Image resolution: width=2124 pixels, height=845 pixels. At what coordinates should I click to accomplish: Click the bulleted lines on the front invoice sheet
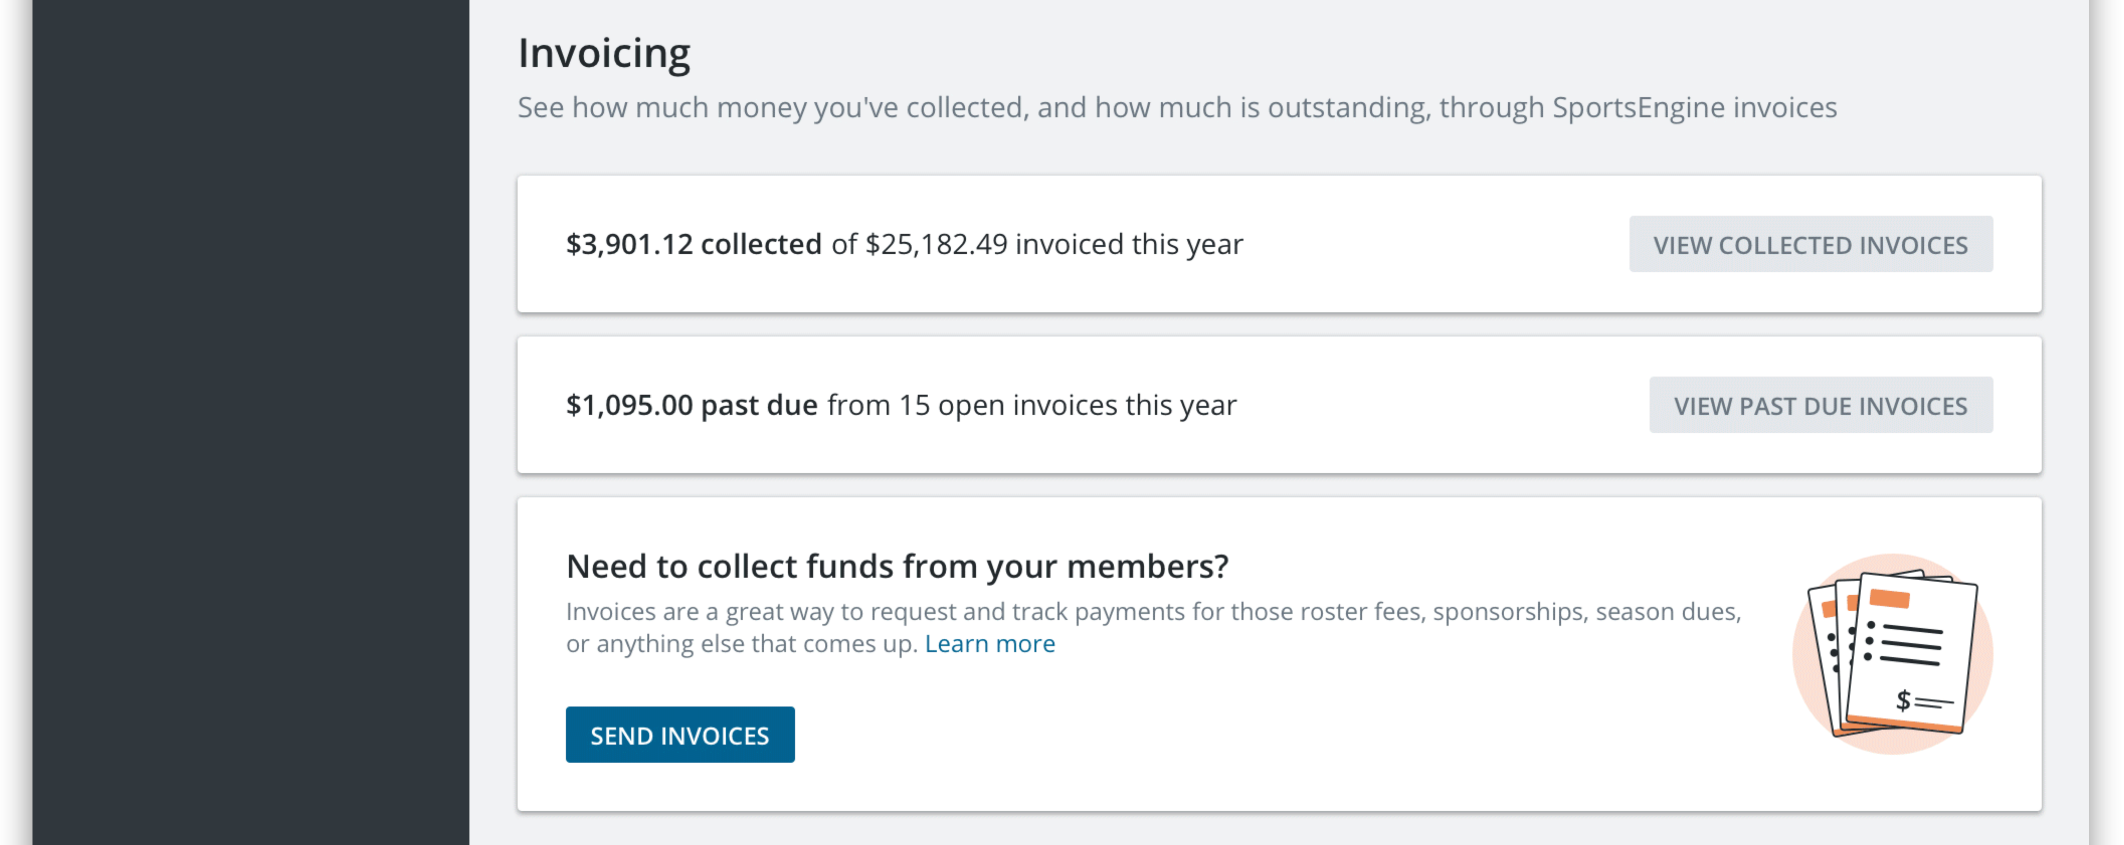click(x=1905, y=644)
